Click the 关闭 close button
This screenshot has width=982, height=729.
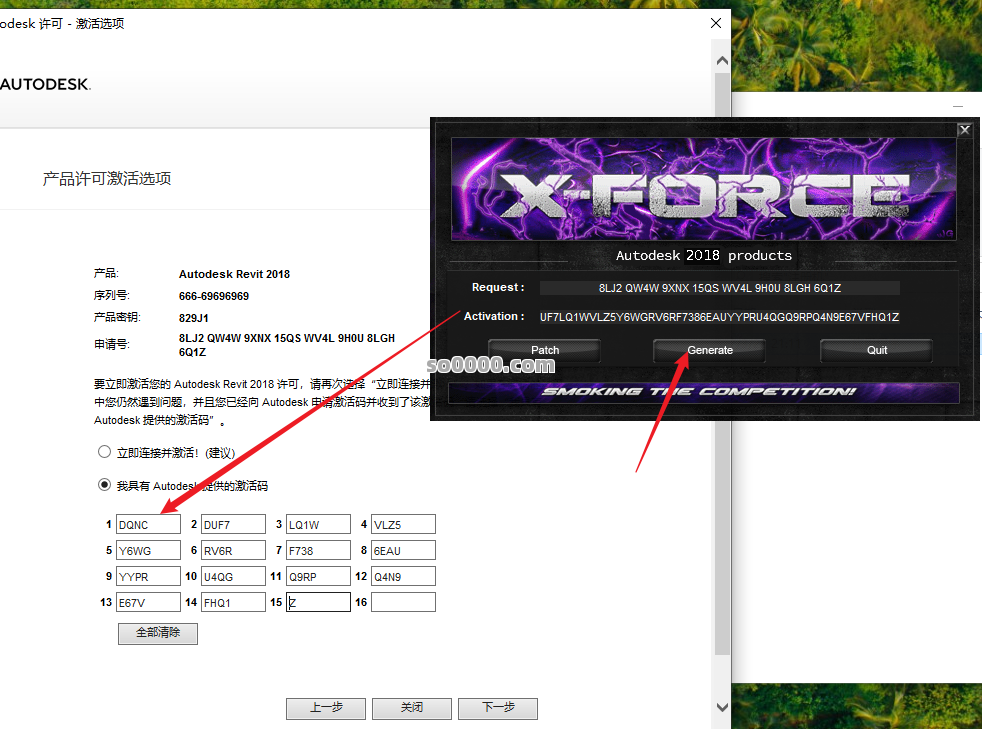point(411,708)
